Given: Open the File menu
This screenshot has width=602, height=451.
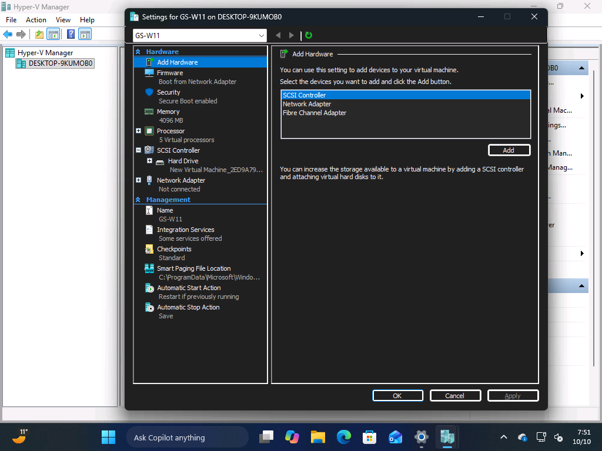Looking at the screenshot, I should (11, 20).
